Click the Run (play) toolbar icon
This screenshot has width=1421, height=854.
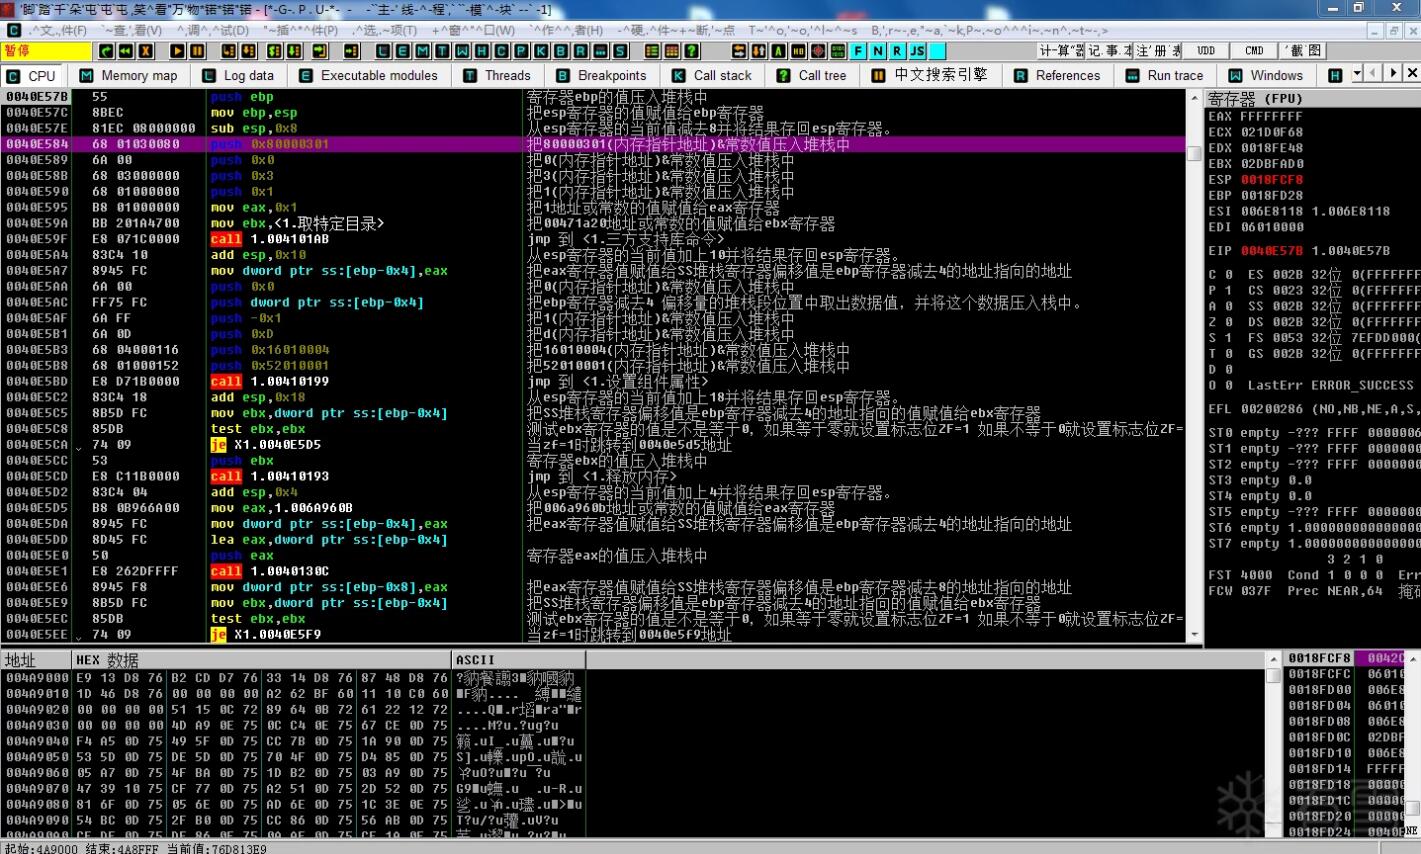tap(177, 51)
